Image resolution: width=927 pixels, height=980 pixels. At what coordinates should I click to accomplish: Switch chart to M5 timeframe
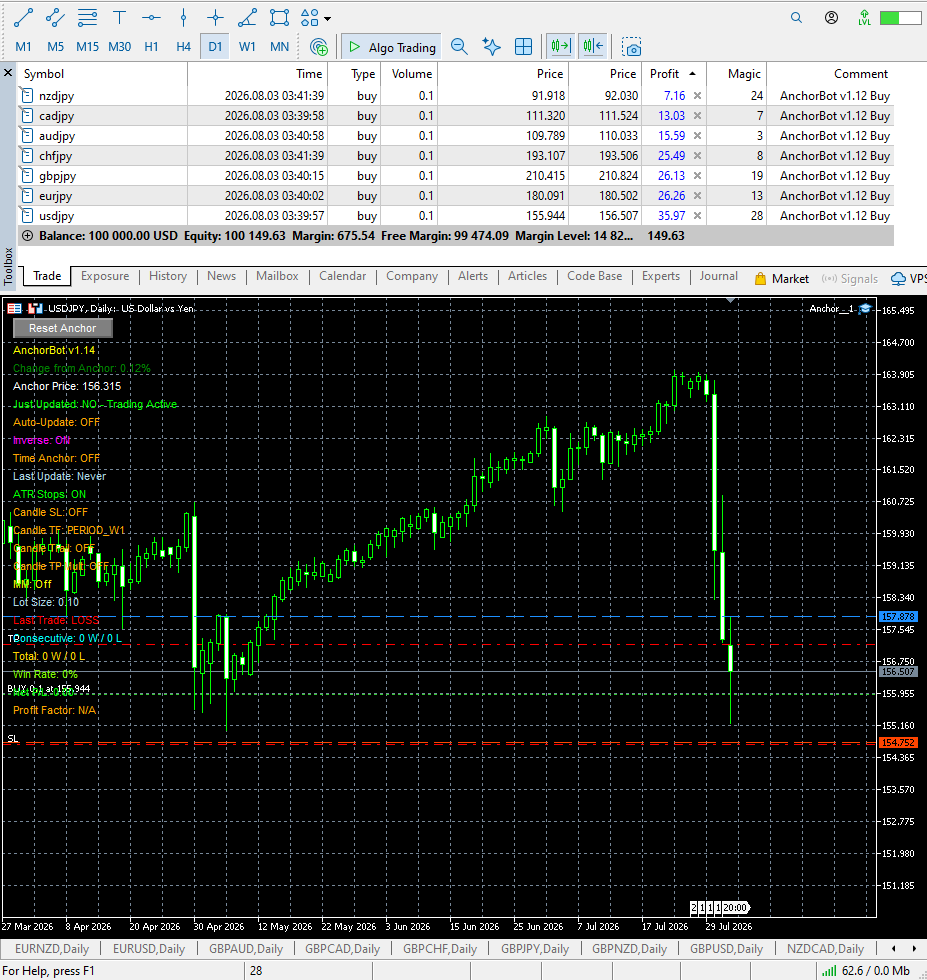tap(55, 47)
